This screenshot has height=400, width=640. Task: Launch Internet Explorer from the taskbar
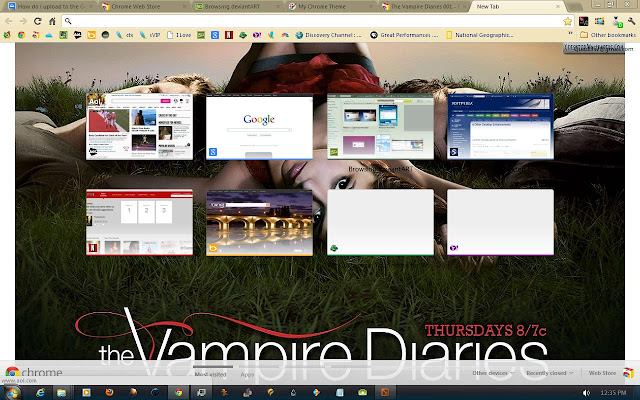coord(40,393)
